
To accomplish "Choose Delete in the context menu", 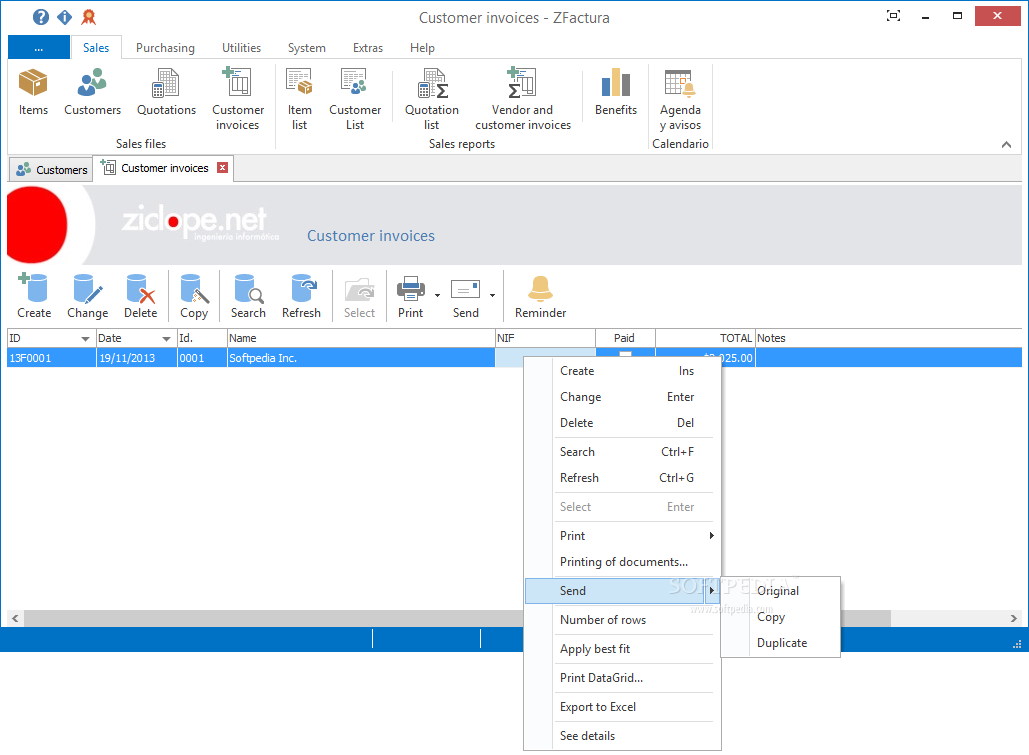I will (x=622, y=423).
